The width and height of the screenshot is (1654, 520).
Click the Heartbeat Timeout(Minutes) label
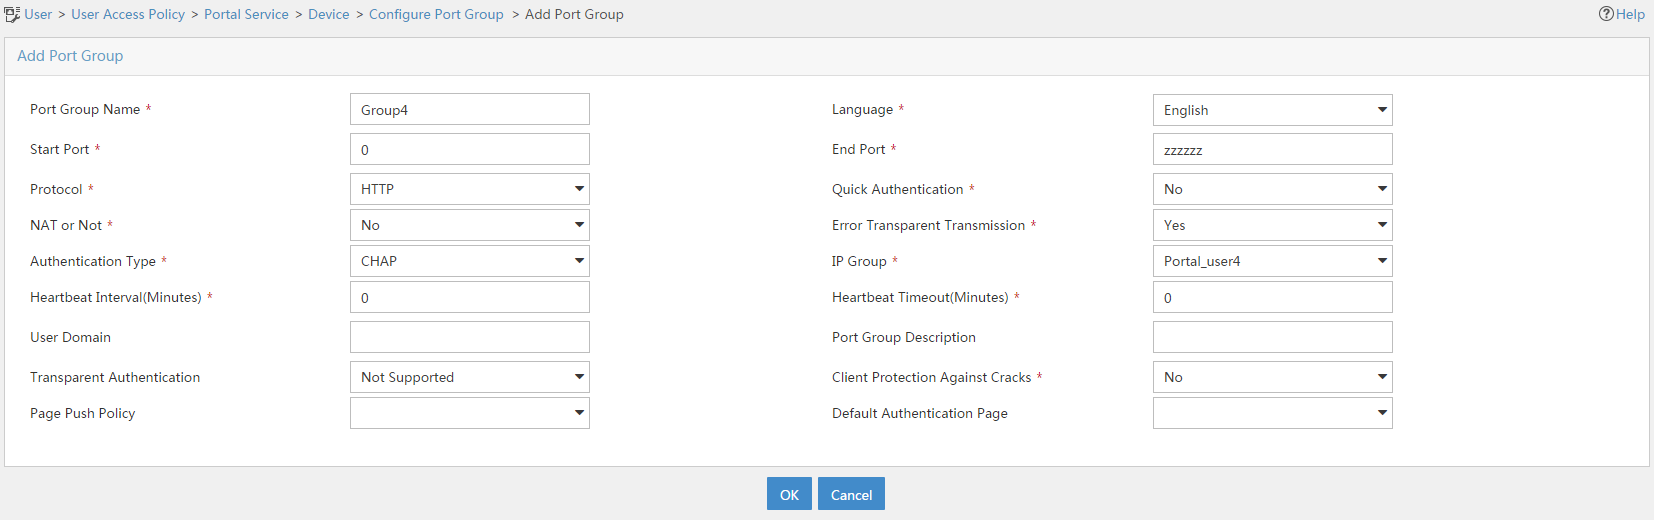point(920,297)
